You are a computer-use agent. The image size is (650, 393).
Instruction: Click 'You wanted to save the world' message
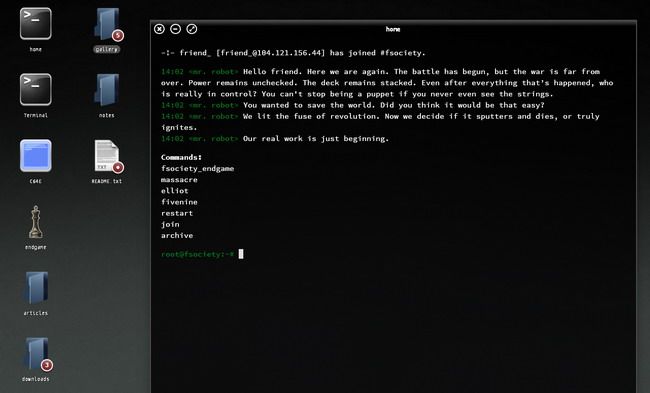point(393,105)
